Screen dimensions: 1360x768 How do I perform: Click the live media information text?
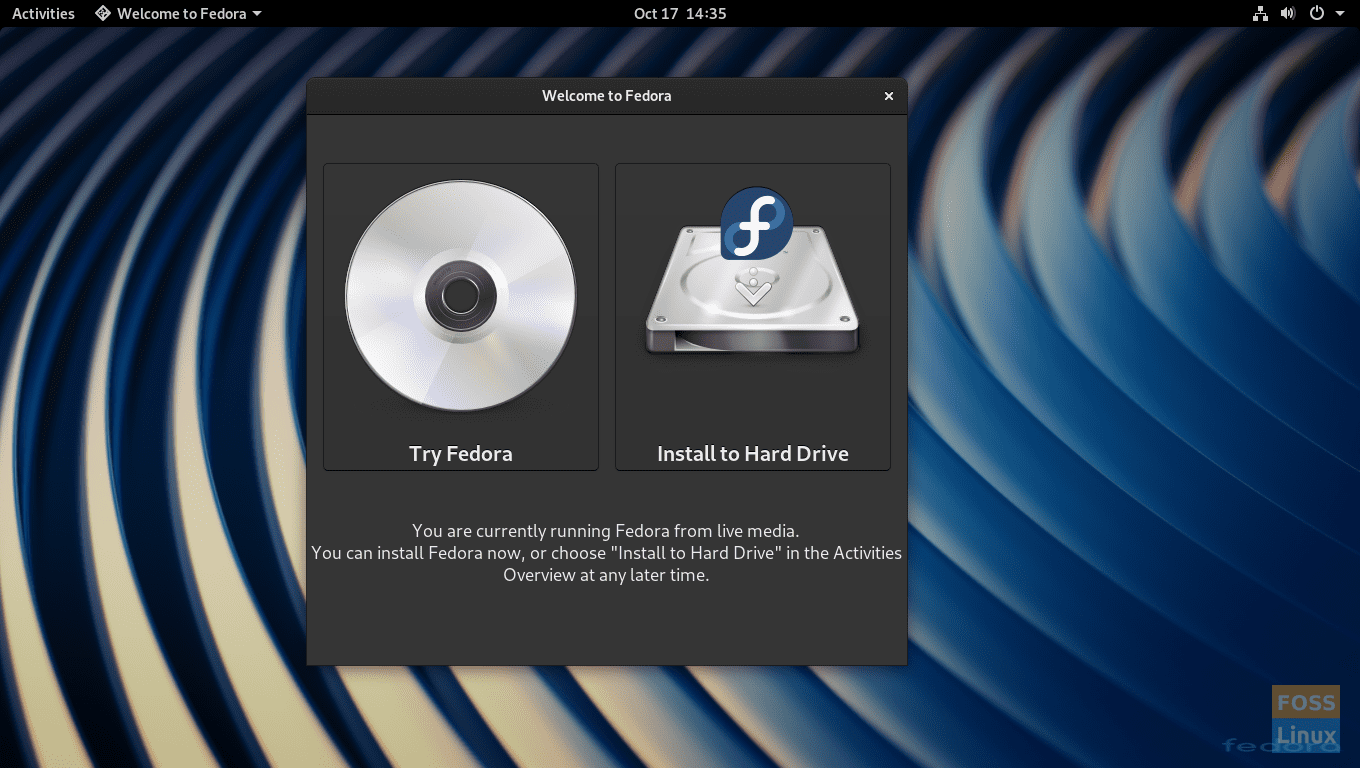[x=606, y=552]
